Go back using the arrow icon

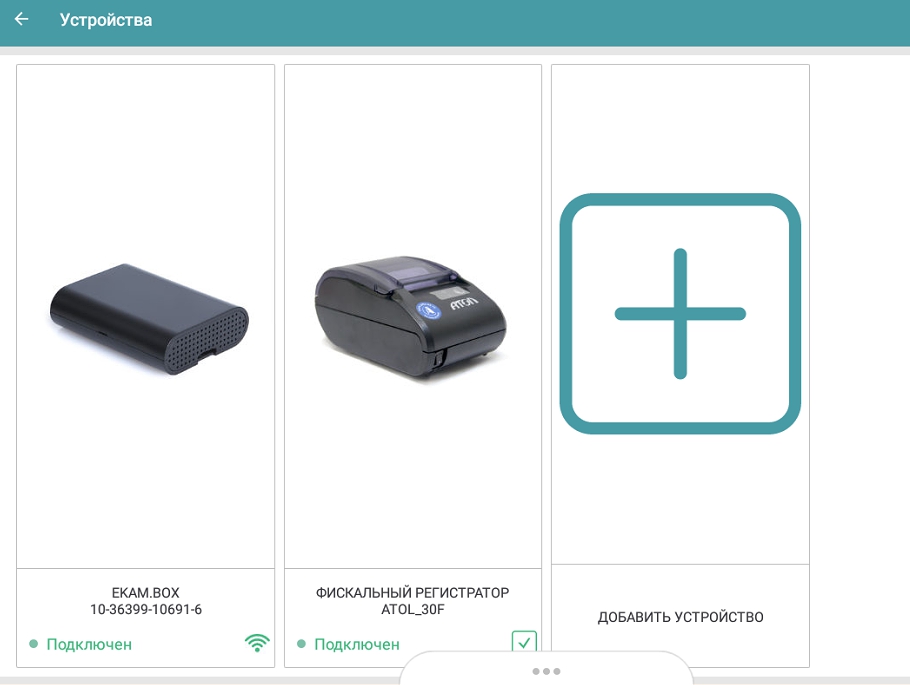click(21, 19)
